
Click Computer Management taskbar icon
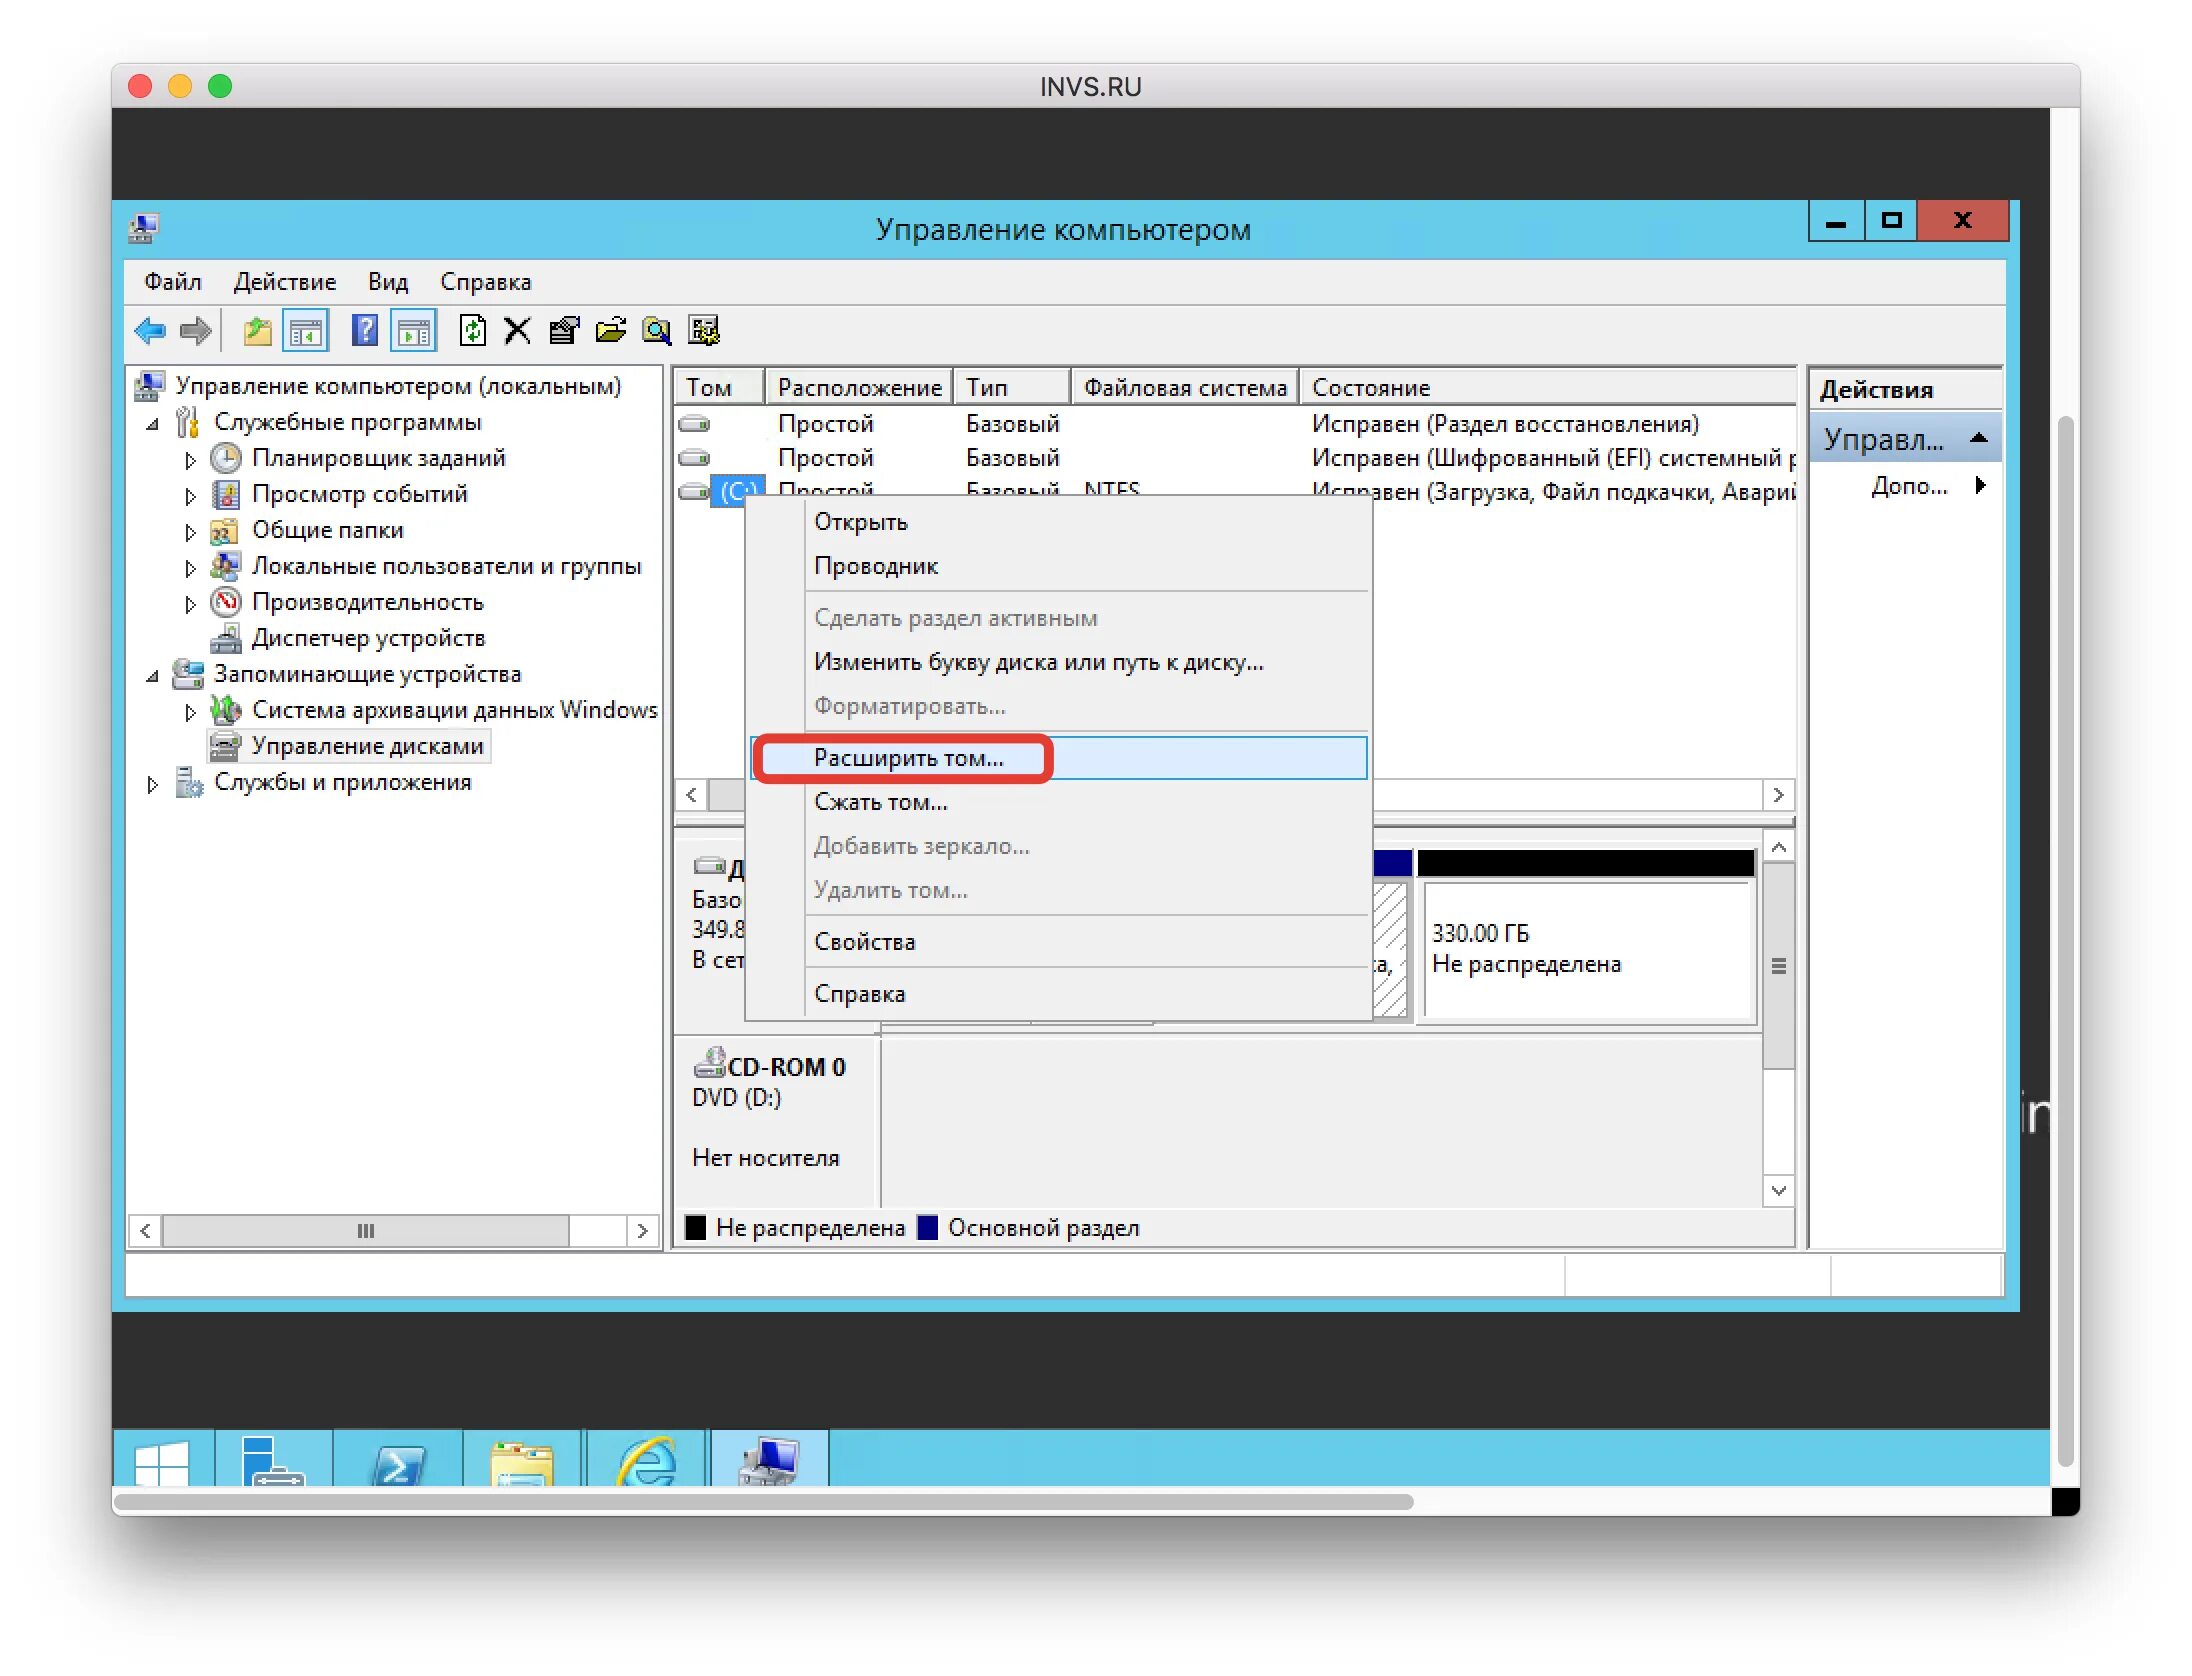click(x=768, y=1461)
